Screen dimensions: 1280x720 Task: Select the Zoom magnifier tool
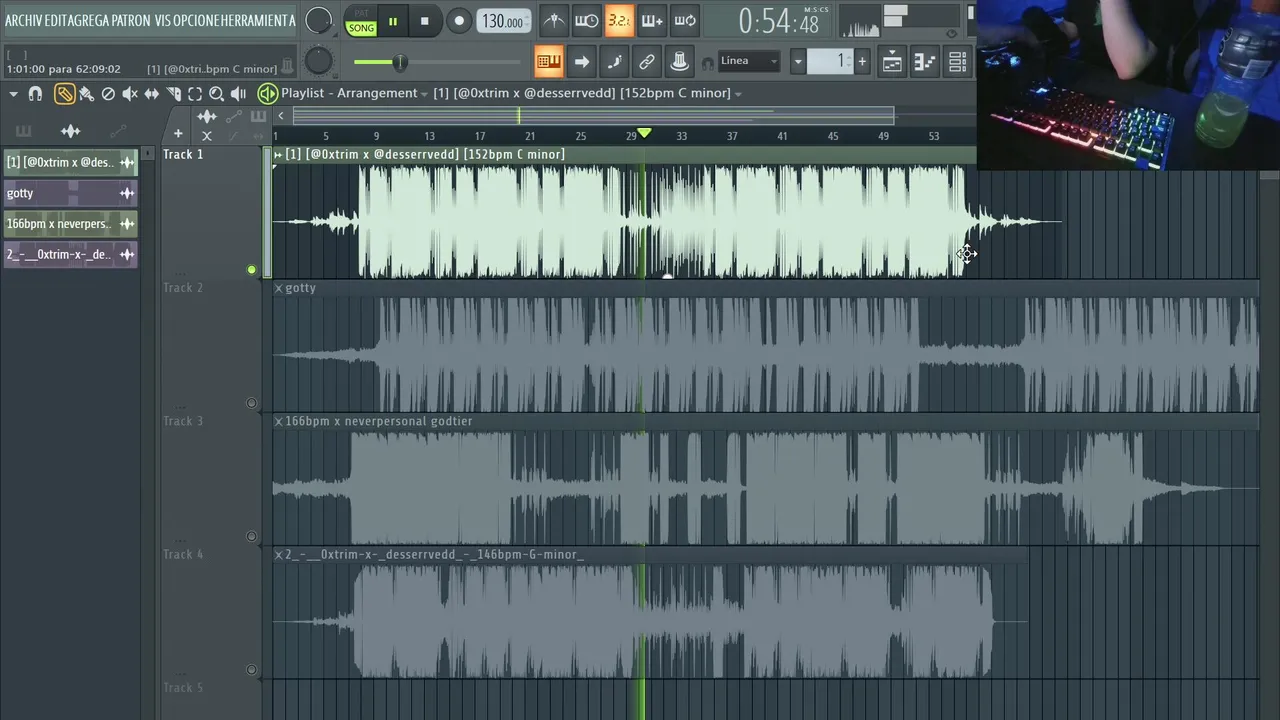(216, 94)
